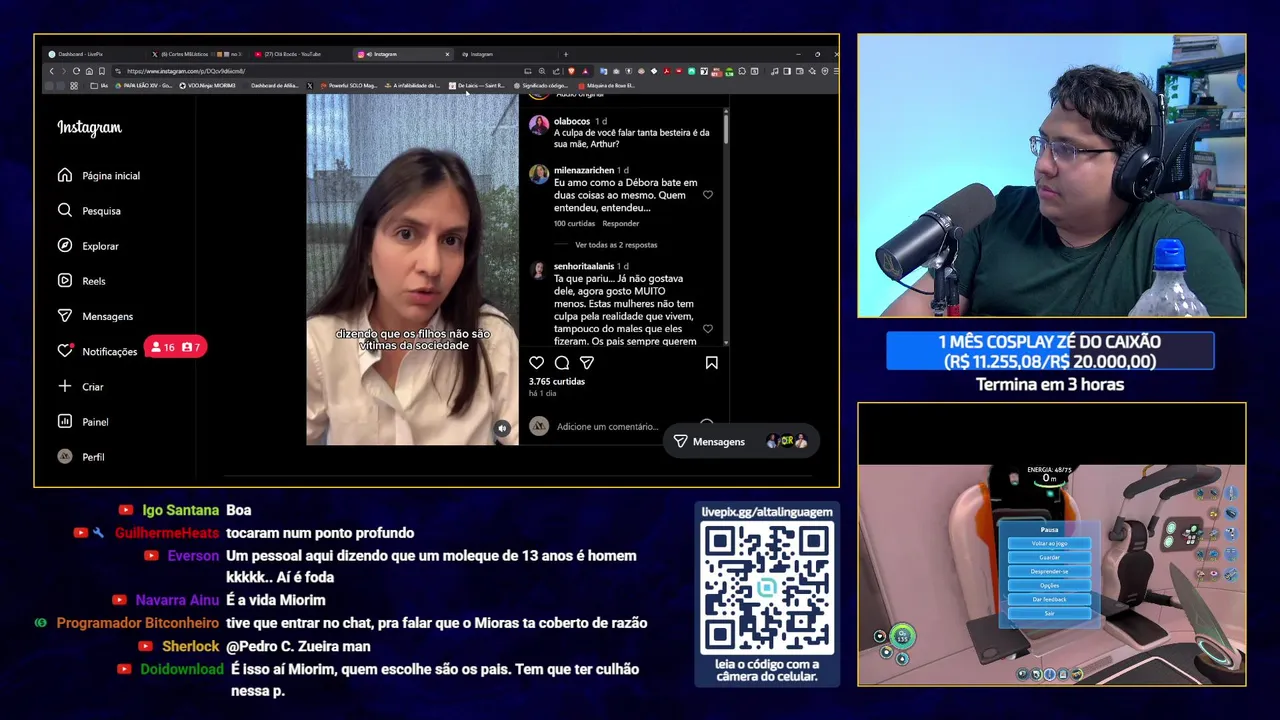Open the De Laicis bookmark
Viewport: 1280px width, 720px height.
[477, 86]
